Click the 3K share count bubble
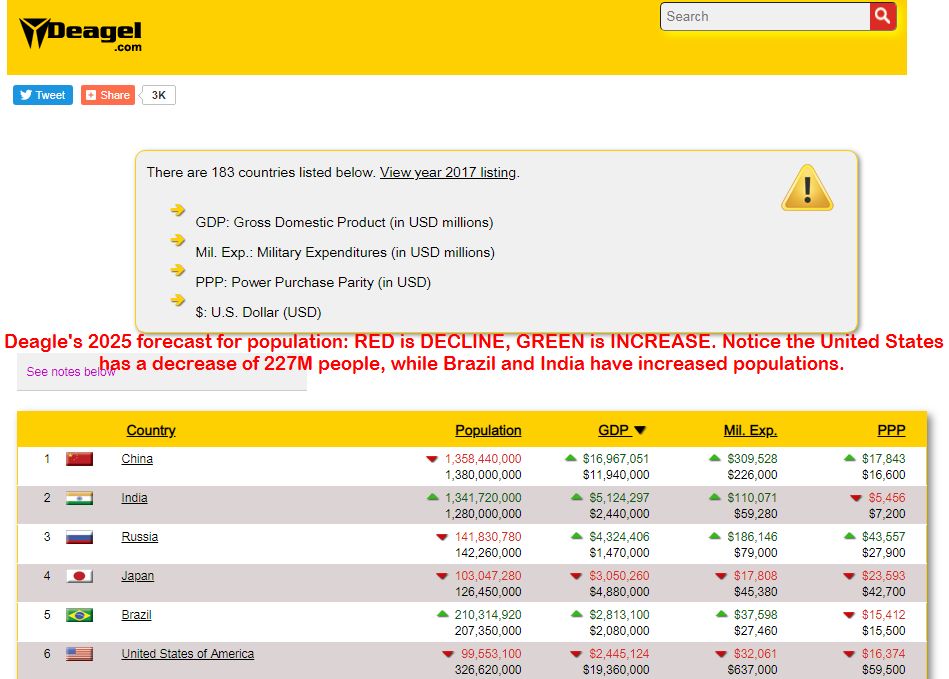This screenshot has height=679, width=949. pos(159,95)
